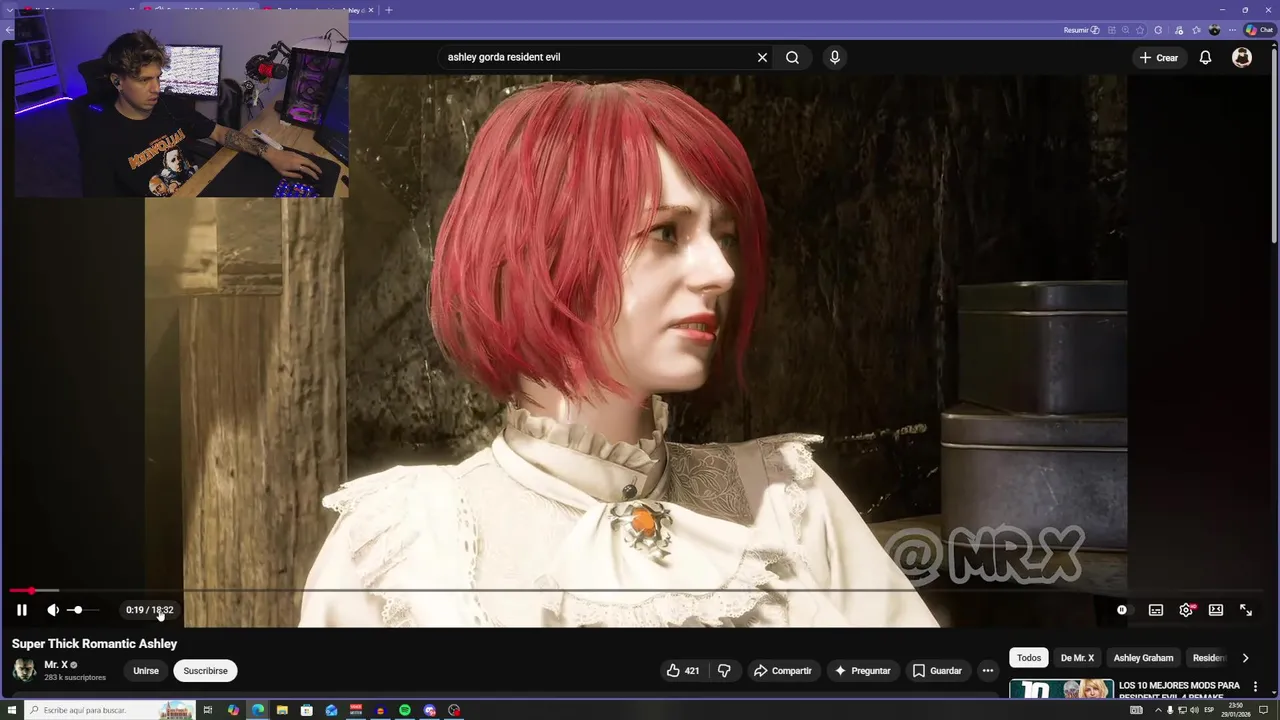The image size is (1280, 720).
Task: Open the Windows Start menu
Action: click(11, 710)
